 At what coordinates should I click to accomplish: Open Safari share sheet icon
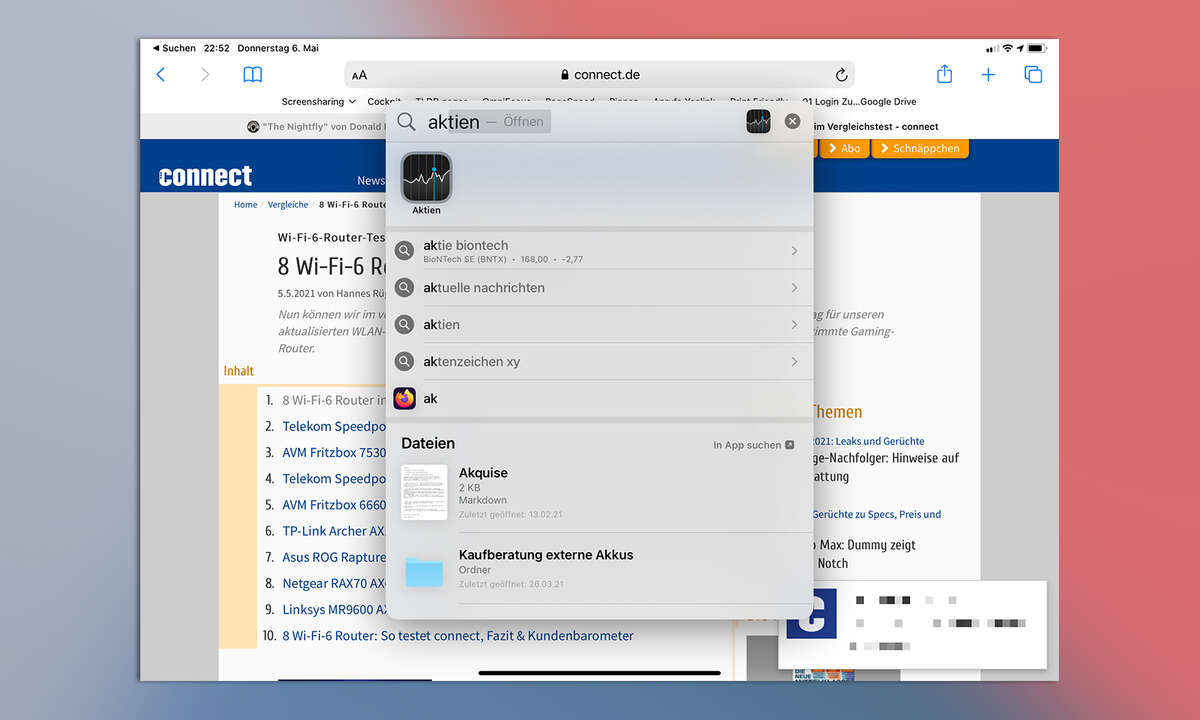[944, 74]
